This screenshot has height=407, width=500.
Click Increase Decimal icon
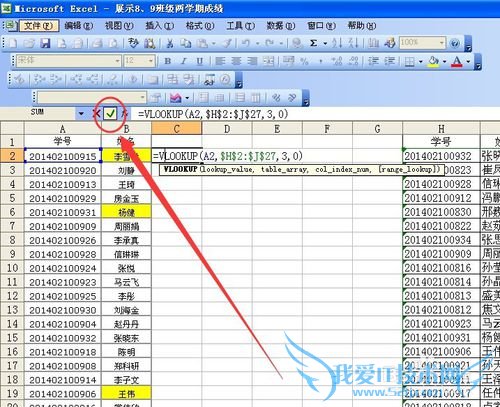tap(337, 61)
